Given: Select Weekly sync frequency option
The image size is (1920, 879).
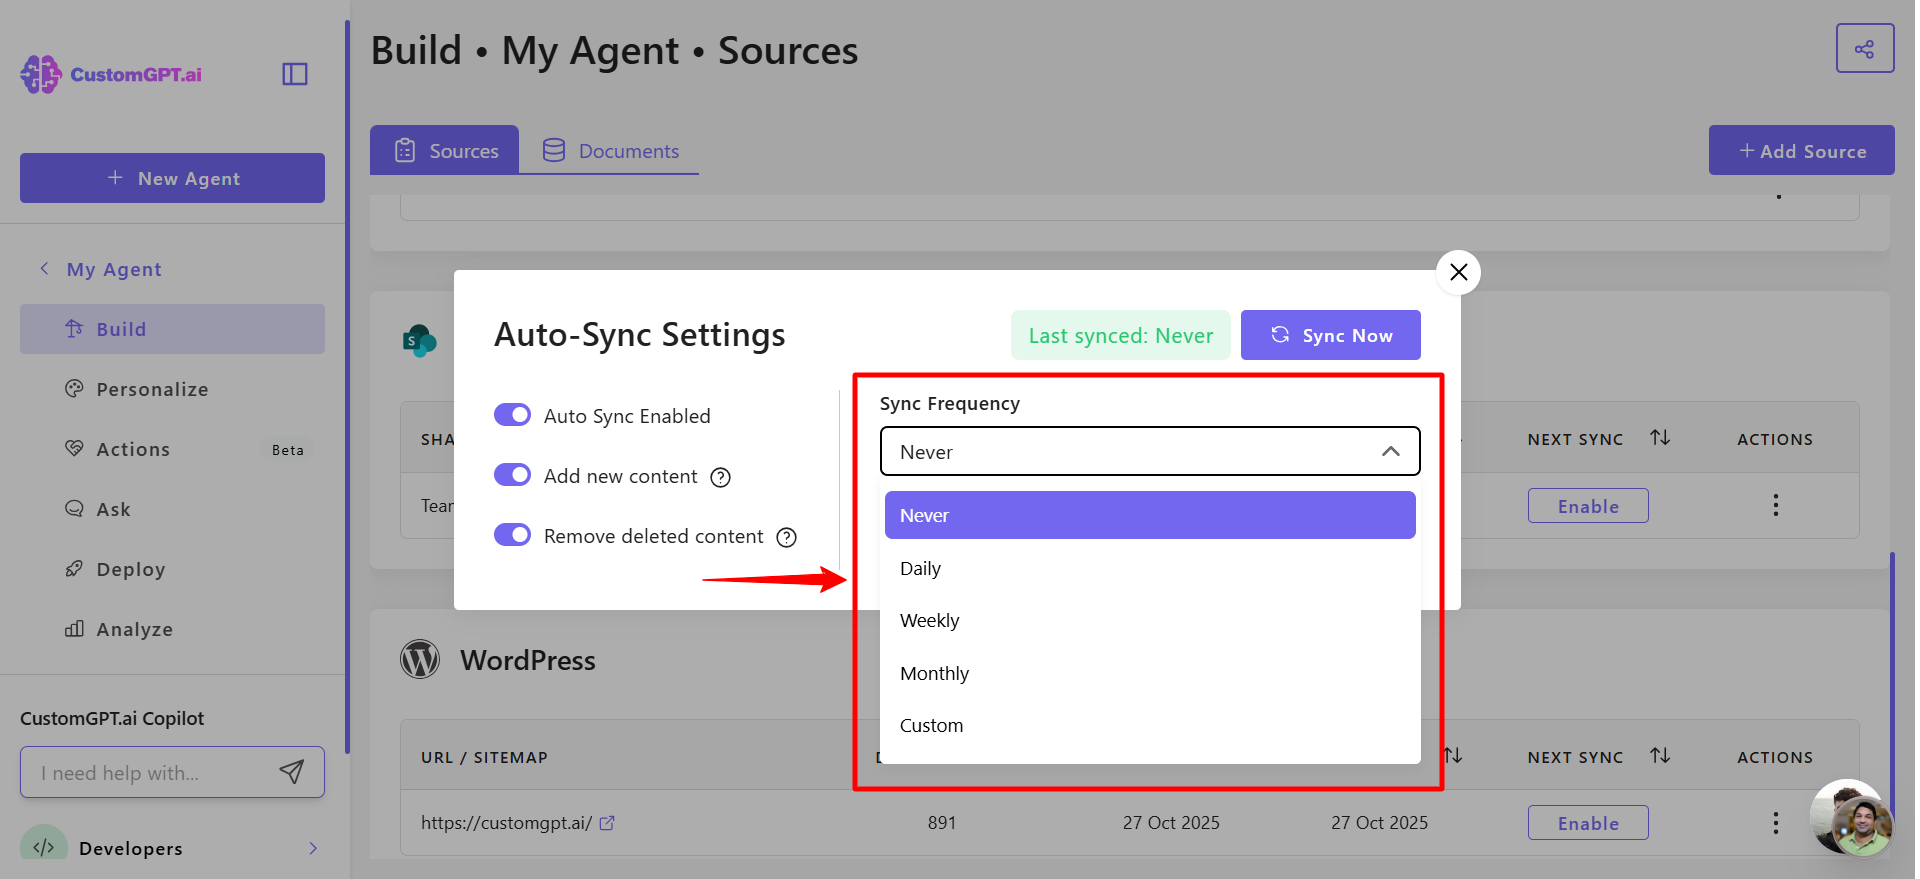Looking at the screenshot, I should click(x=1150, y=621).
